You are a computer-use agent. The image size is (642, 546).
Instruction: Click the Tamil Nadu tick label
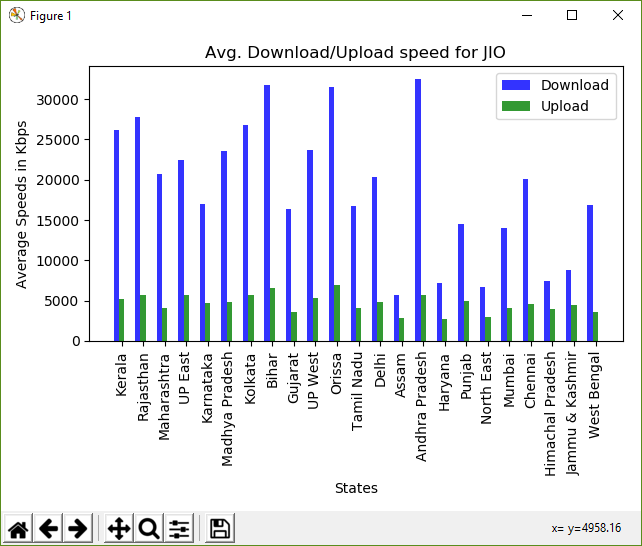click(357, 391)
